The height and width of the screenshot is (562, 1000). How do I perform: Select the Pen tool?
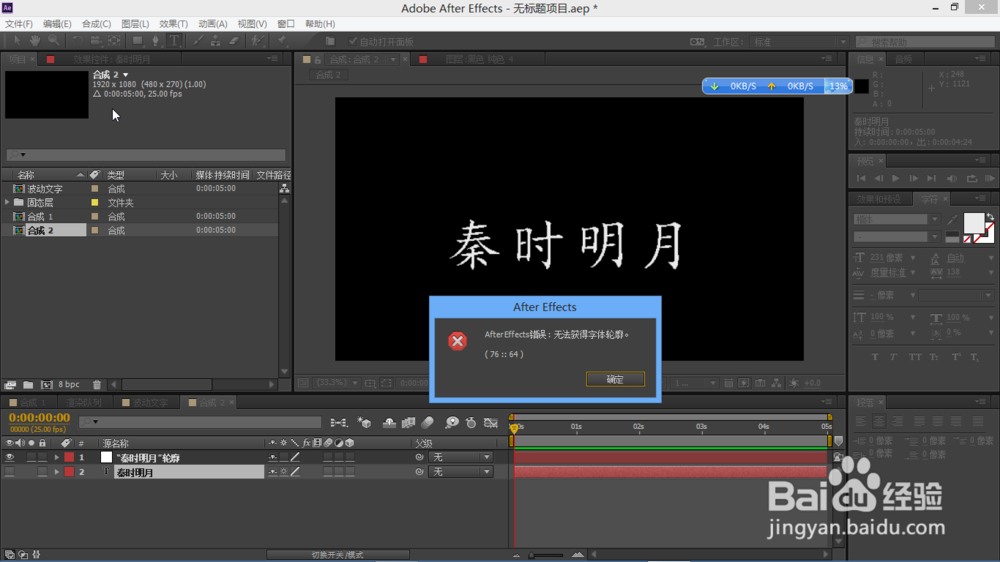[x=156, y=41]
